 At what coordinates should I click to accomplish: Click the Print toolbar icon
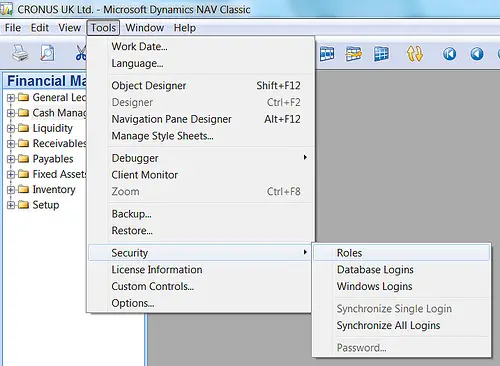pyautogui.click(x=20, y=53)
